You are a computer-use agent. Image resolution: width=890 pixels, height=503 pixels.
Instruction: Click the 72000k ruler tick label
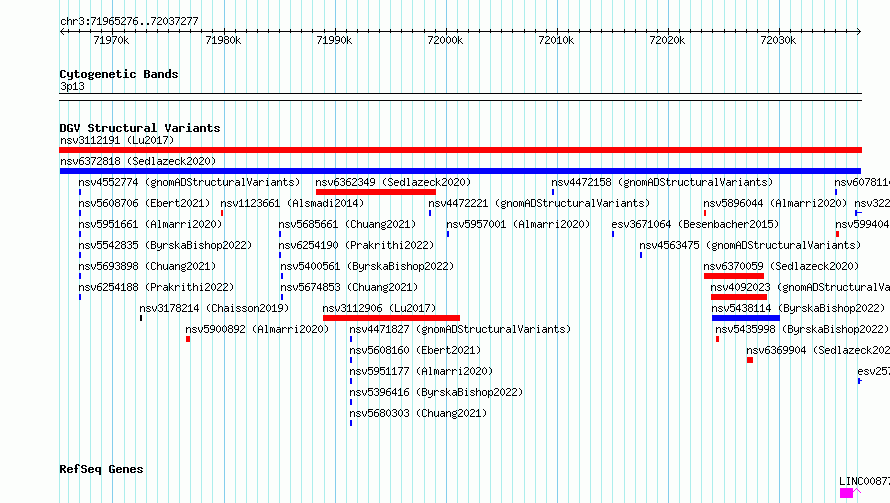point(445,40)
